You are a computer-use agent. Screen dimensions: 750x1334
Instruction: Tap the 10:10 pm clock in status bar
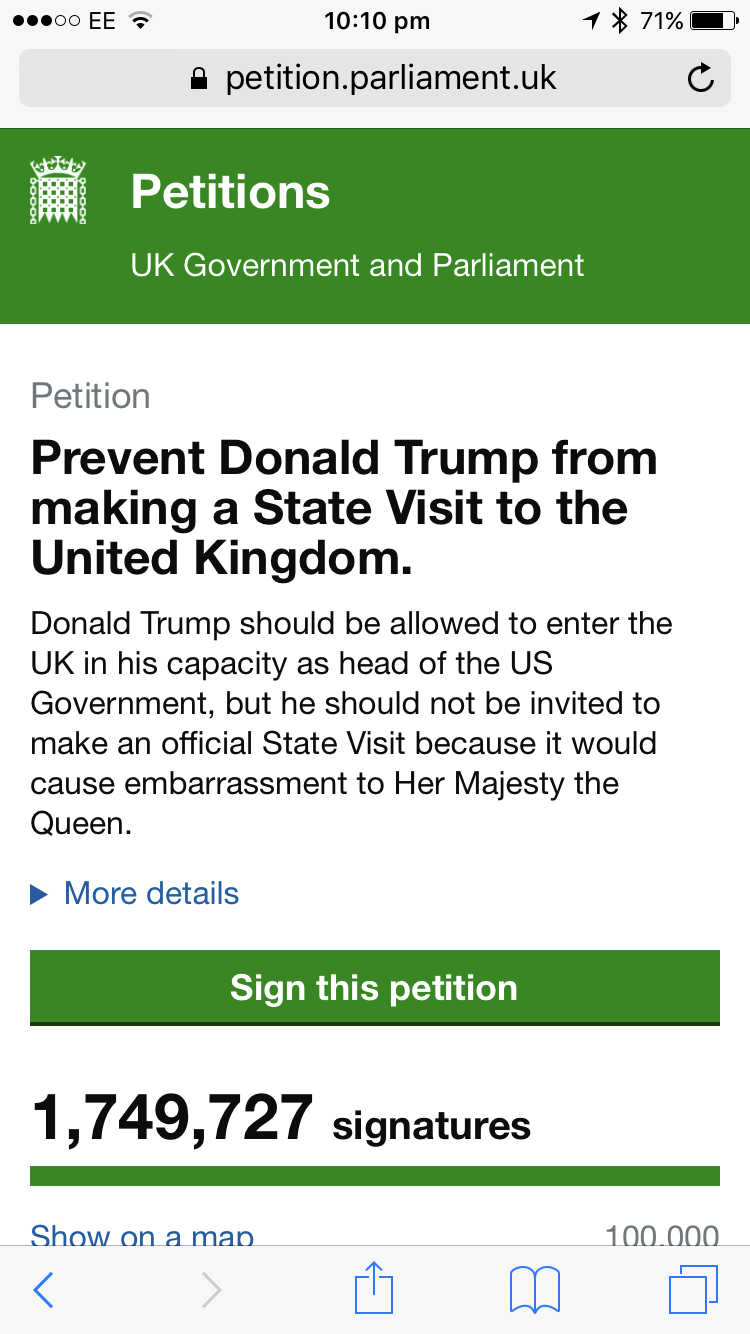coord(377,21)
